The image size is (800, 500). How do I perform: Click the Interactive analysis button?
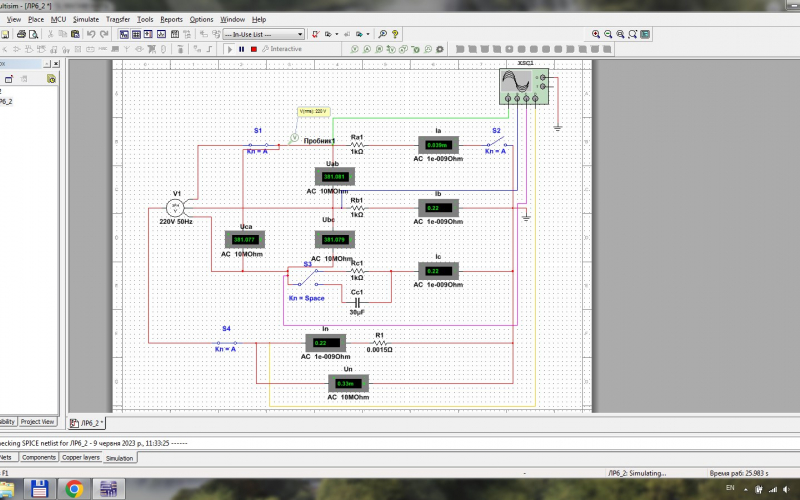[282, 49]
